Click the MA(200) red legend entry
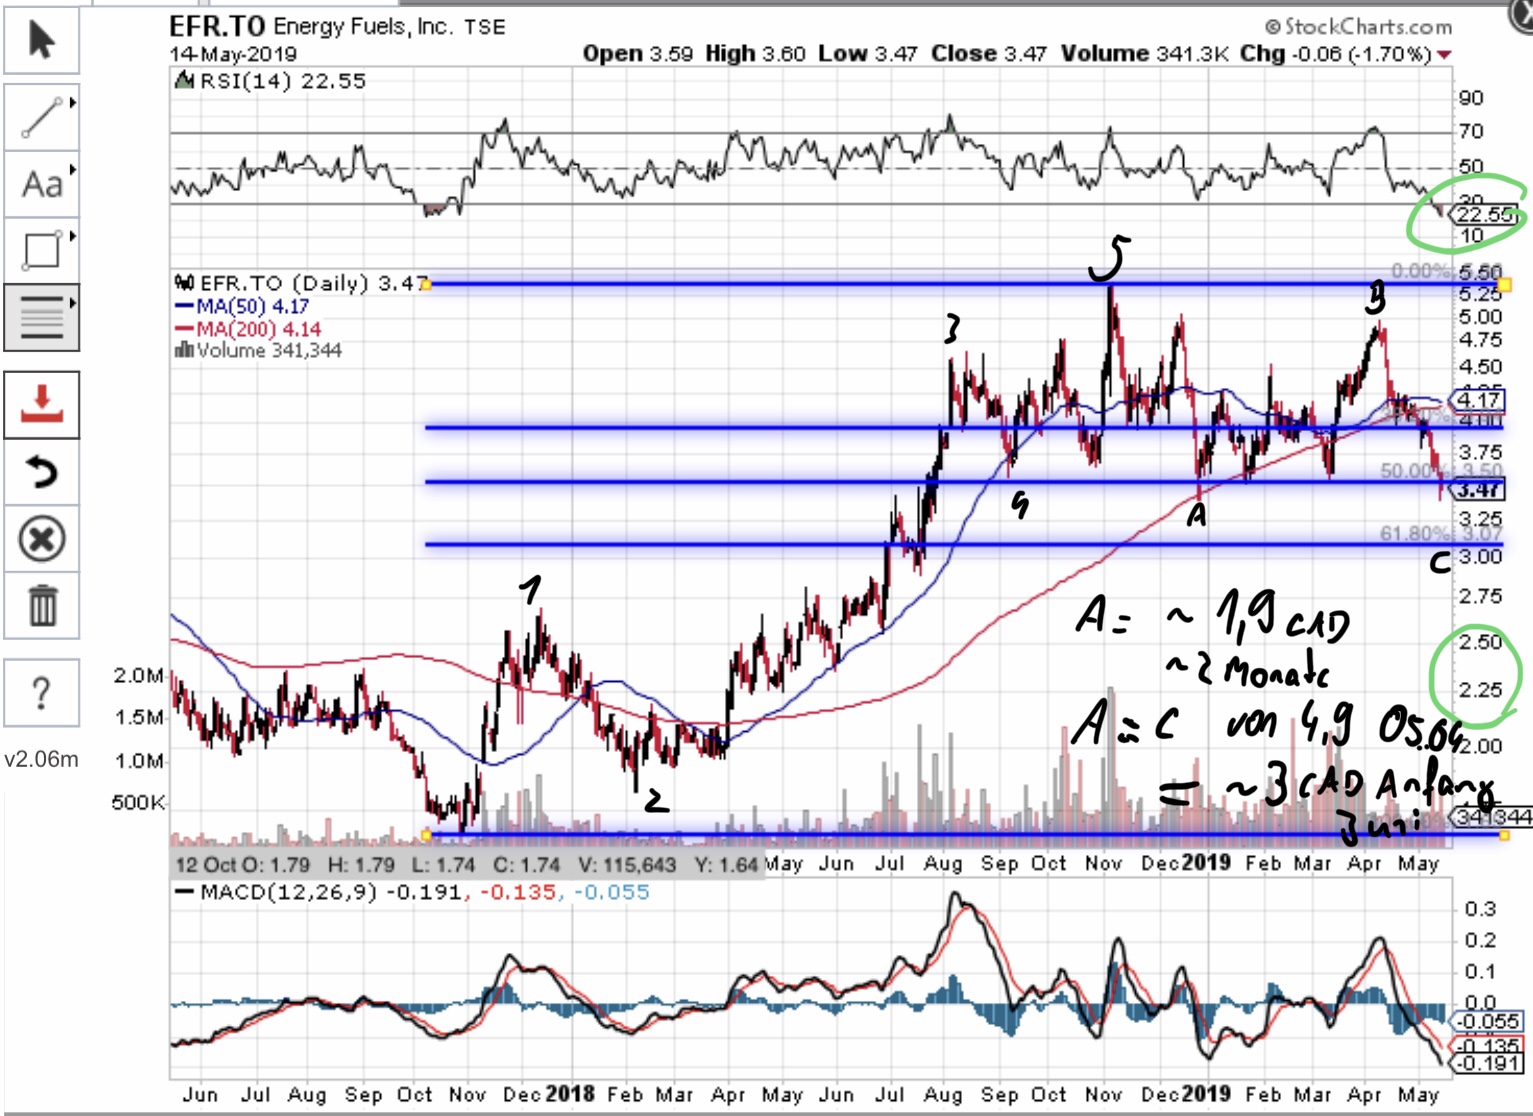Image resolution: width=1533 pixels, height=1116 pixels. pyautogui.click(x=248, y=329)
